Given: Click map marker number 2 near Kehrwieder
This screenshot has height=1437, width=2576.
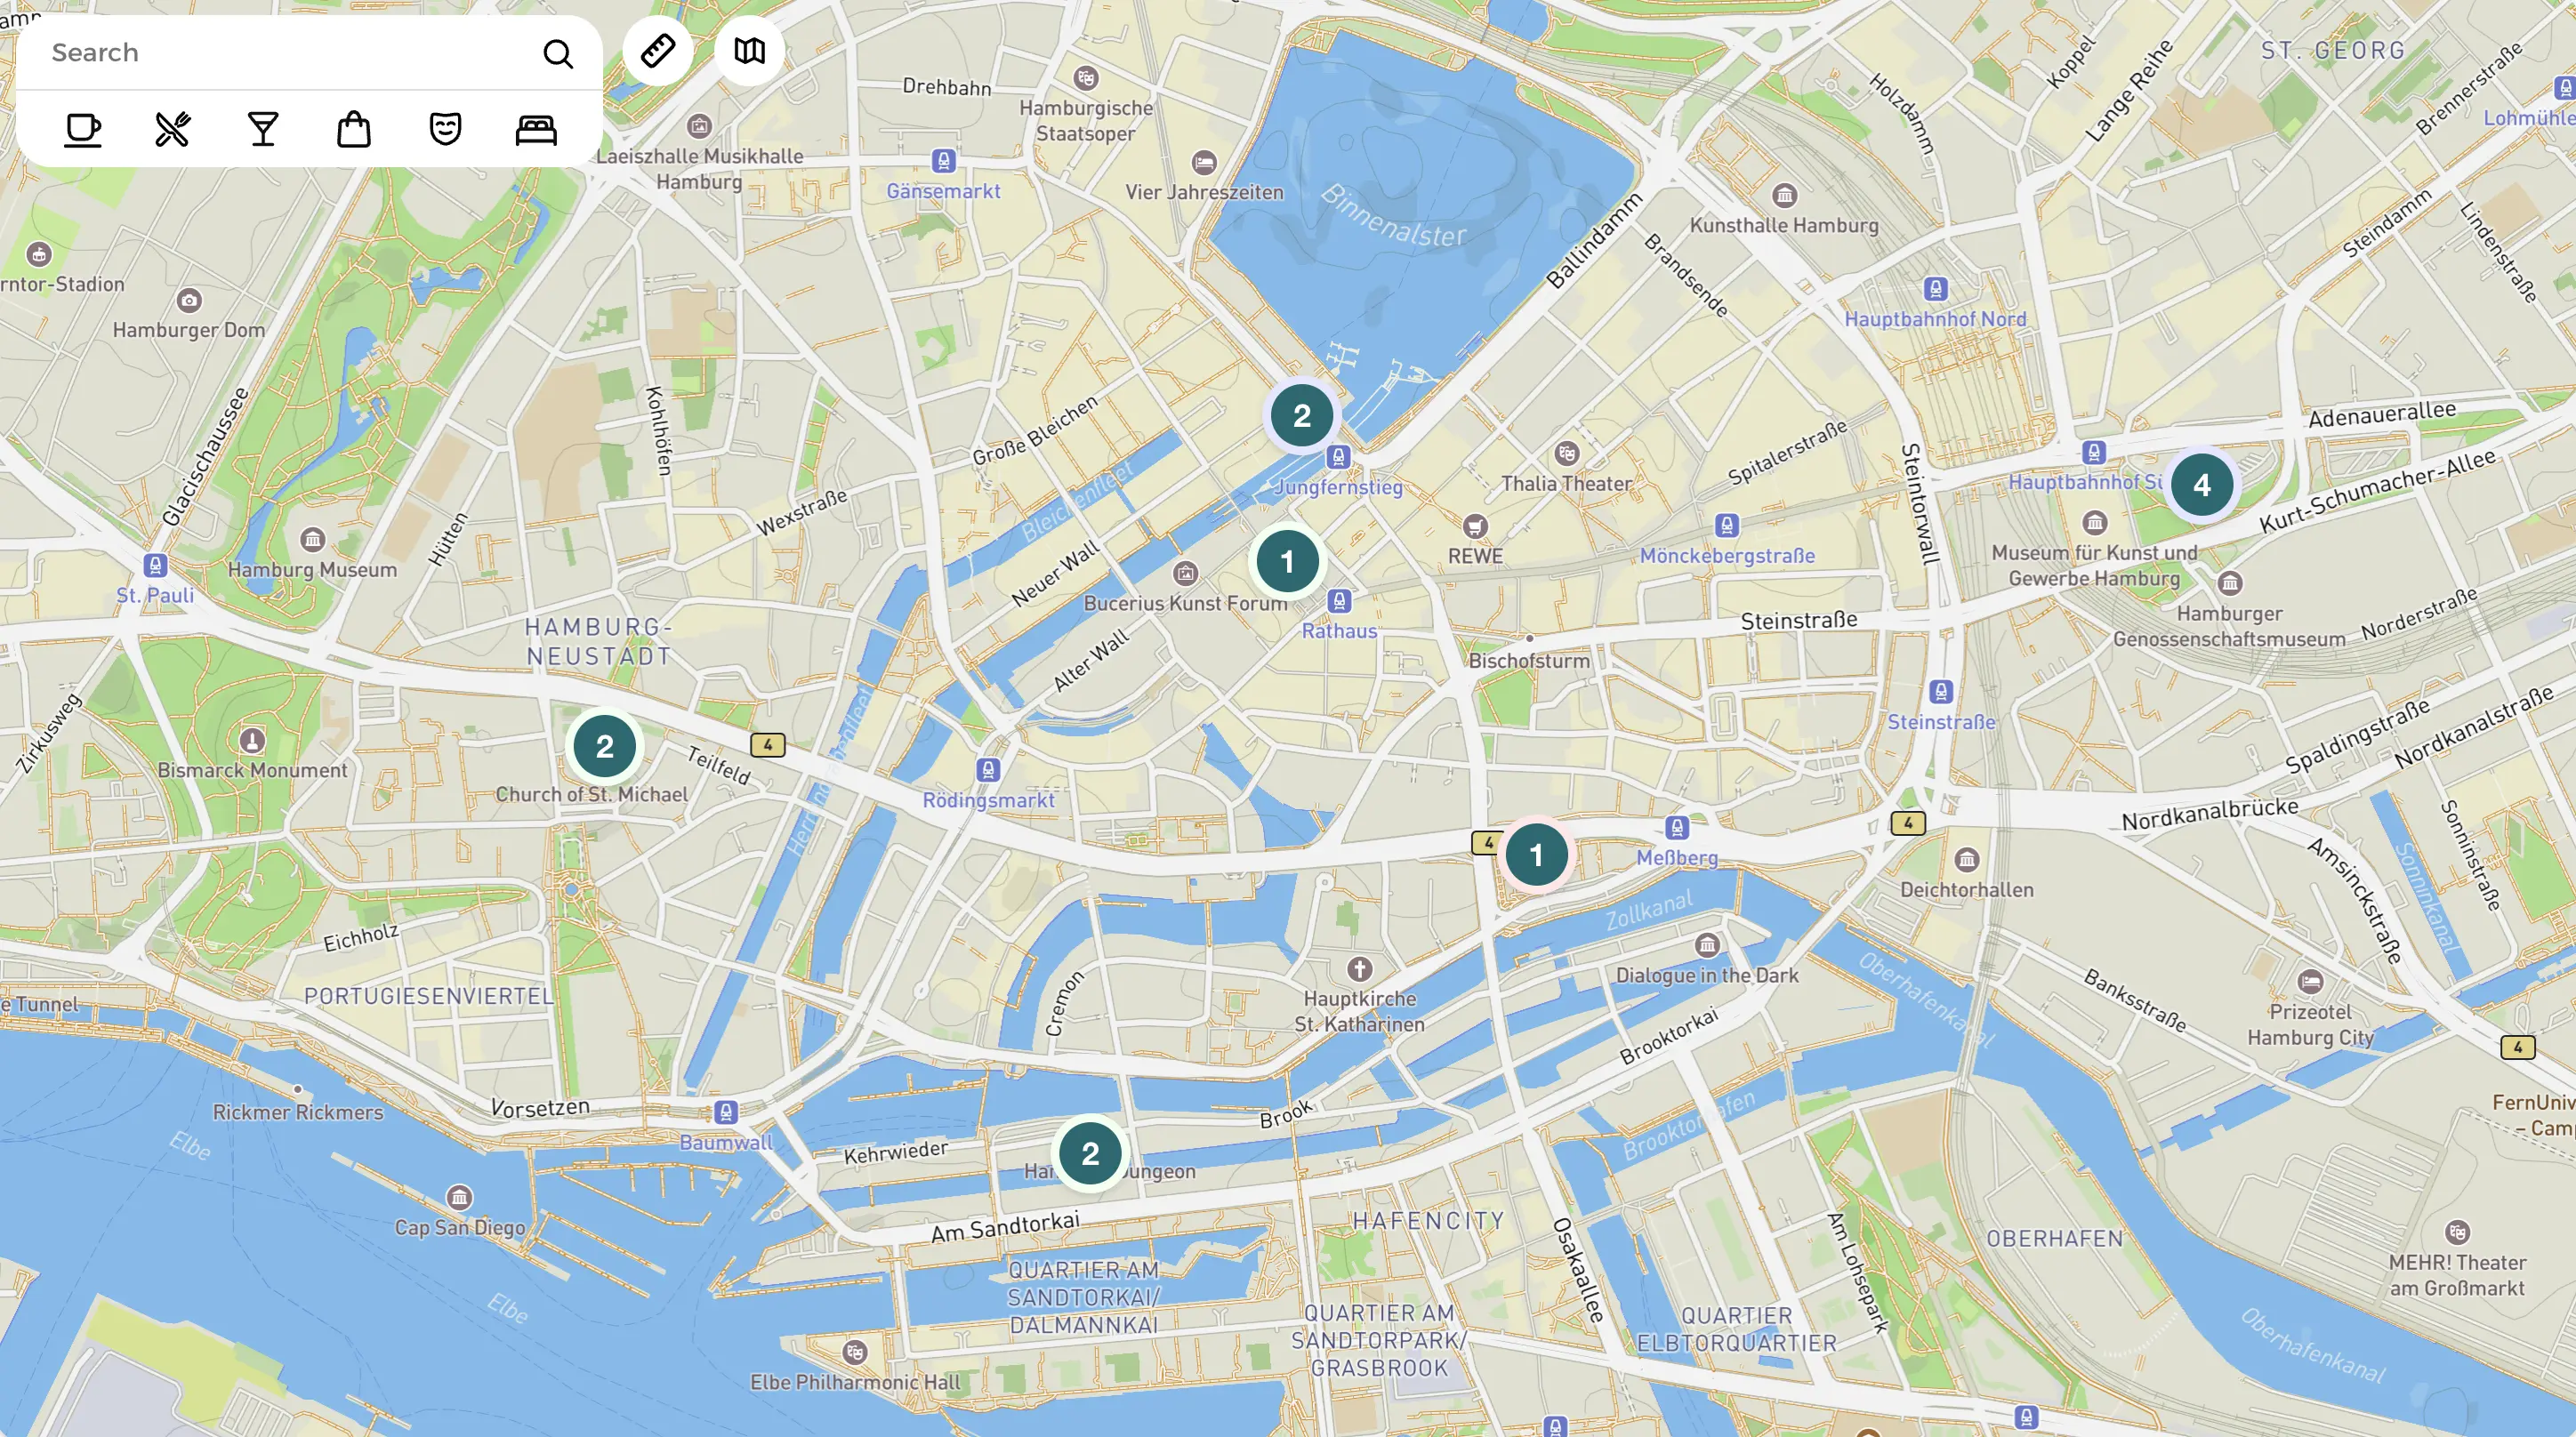Looking at the screenshot, I should (1086, 1152).
